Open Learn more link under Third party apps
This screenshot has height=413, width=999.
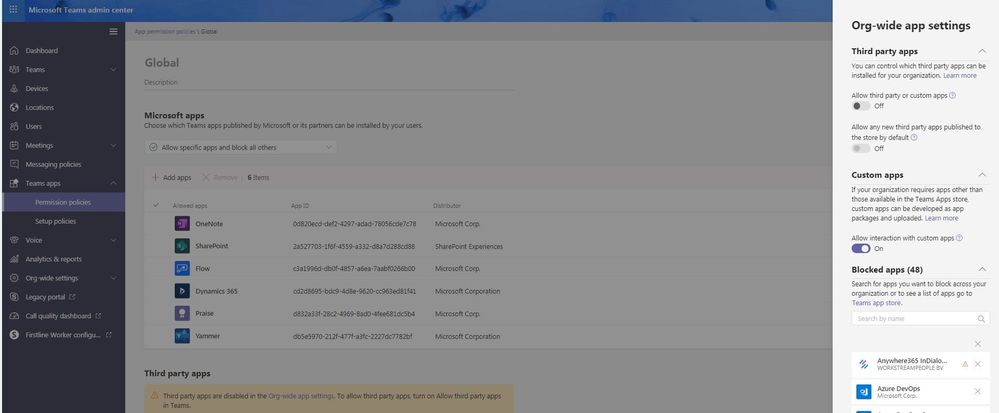click(x=959, y=75)
